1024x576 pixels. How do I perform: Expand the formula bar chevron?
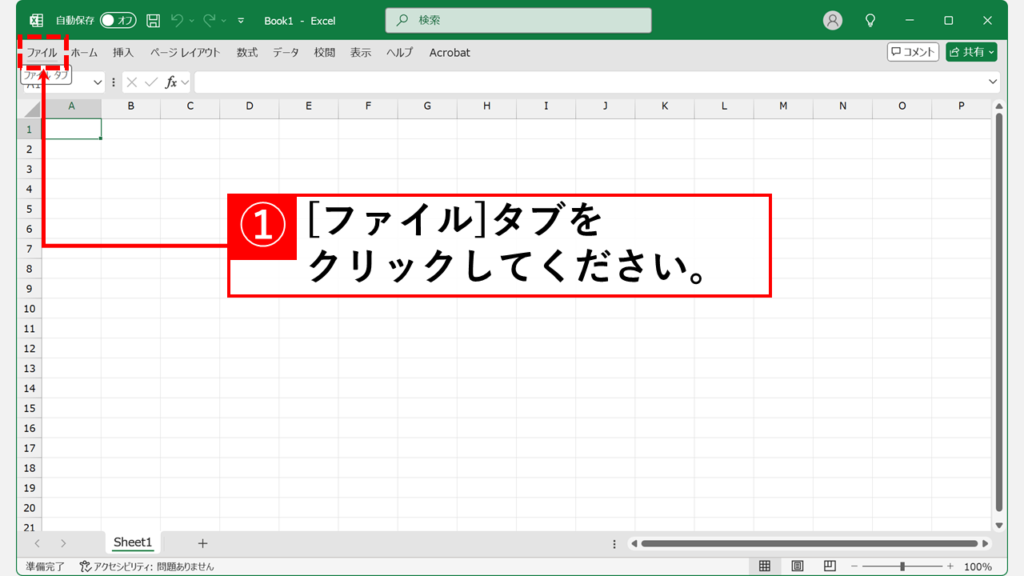pyautogui.click(x=993, y=82)
